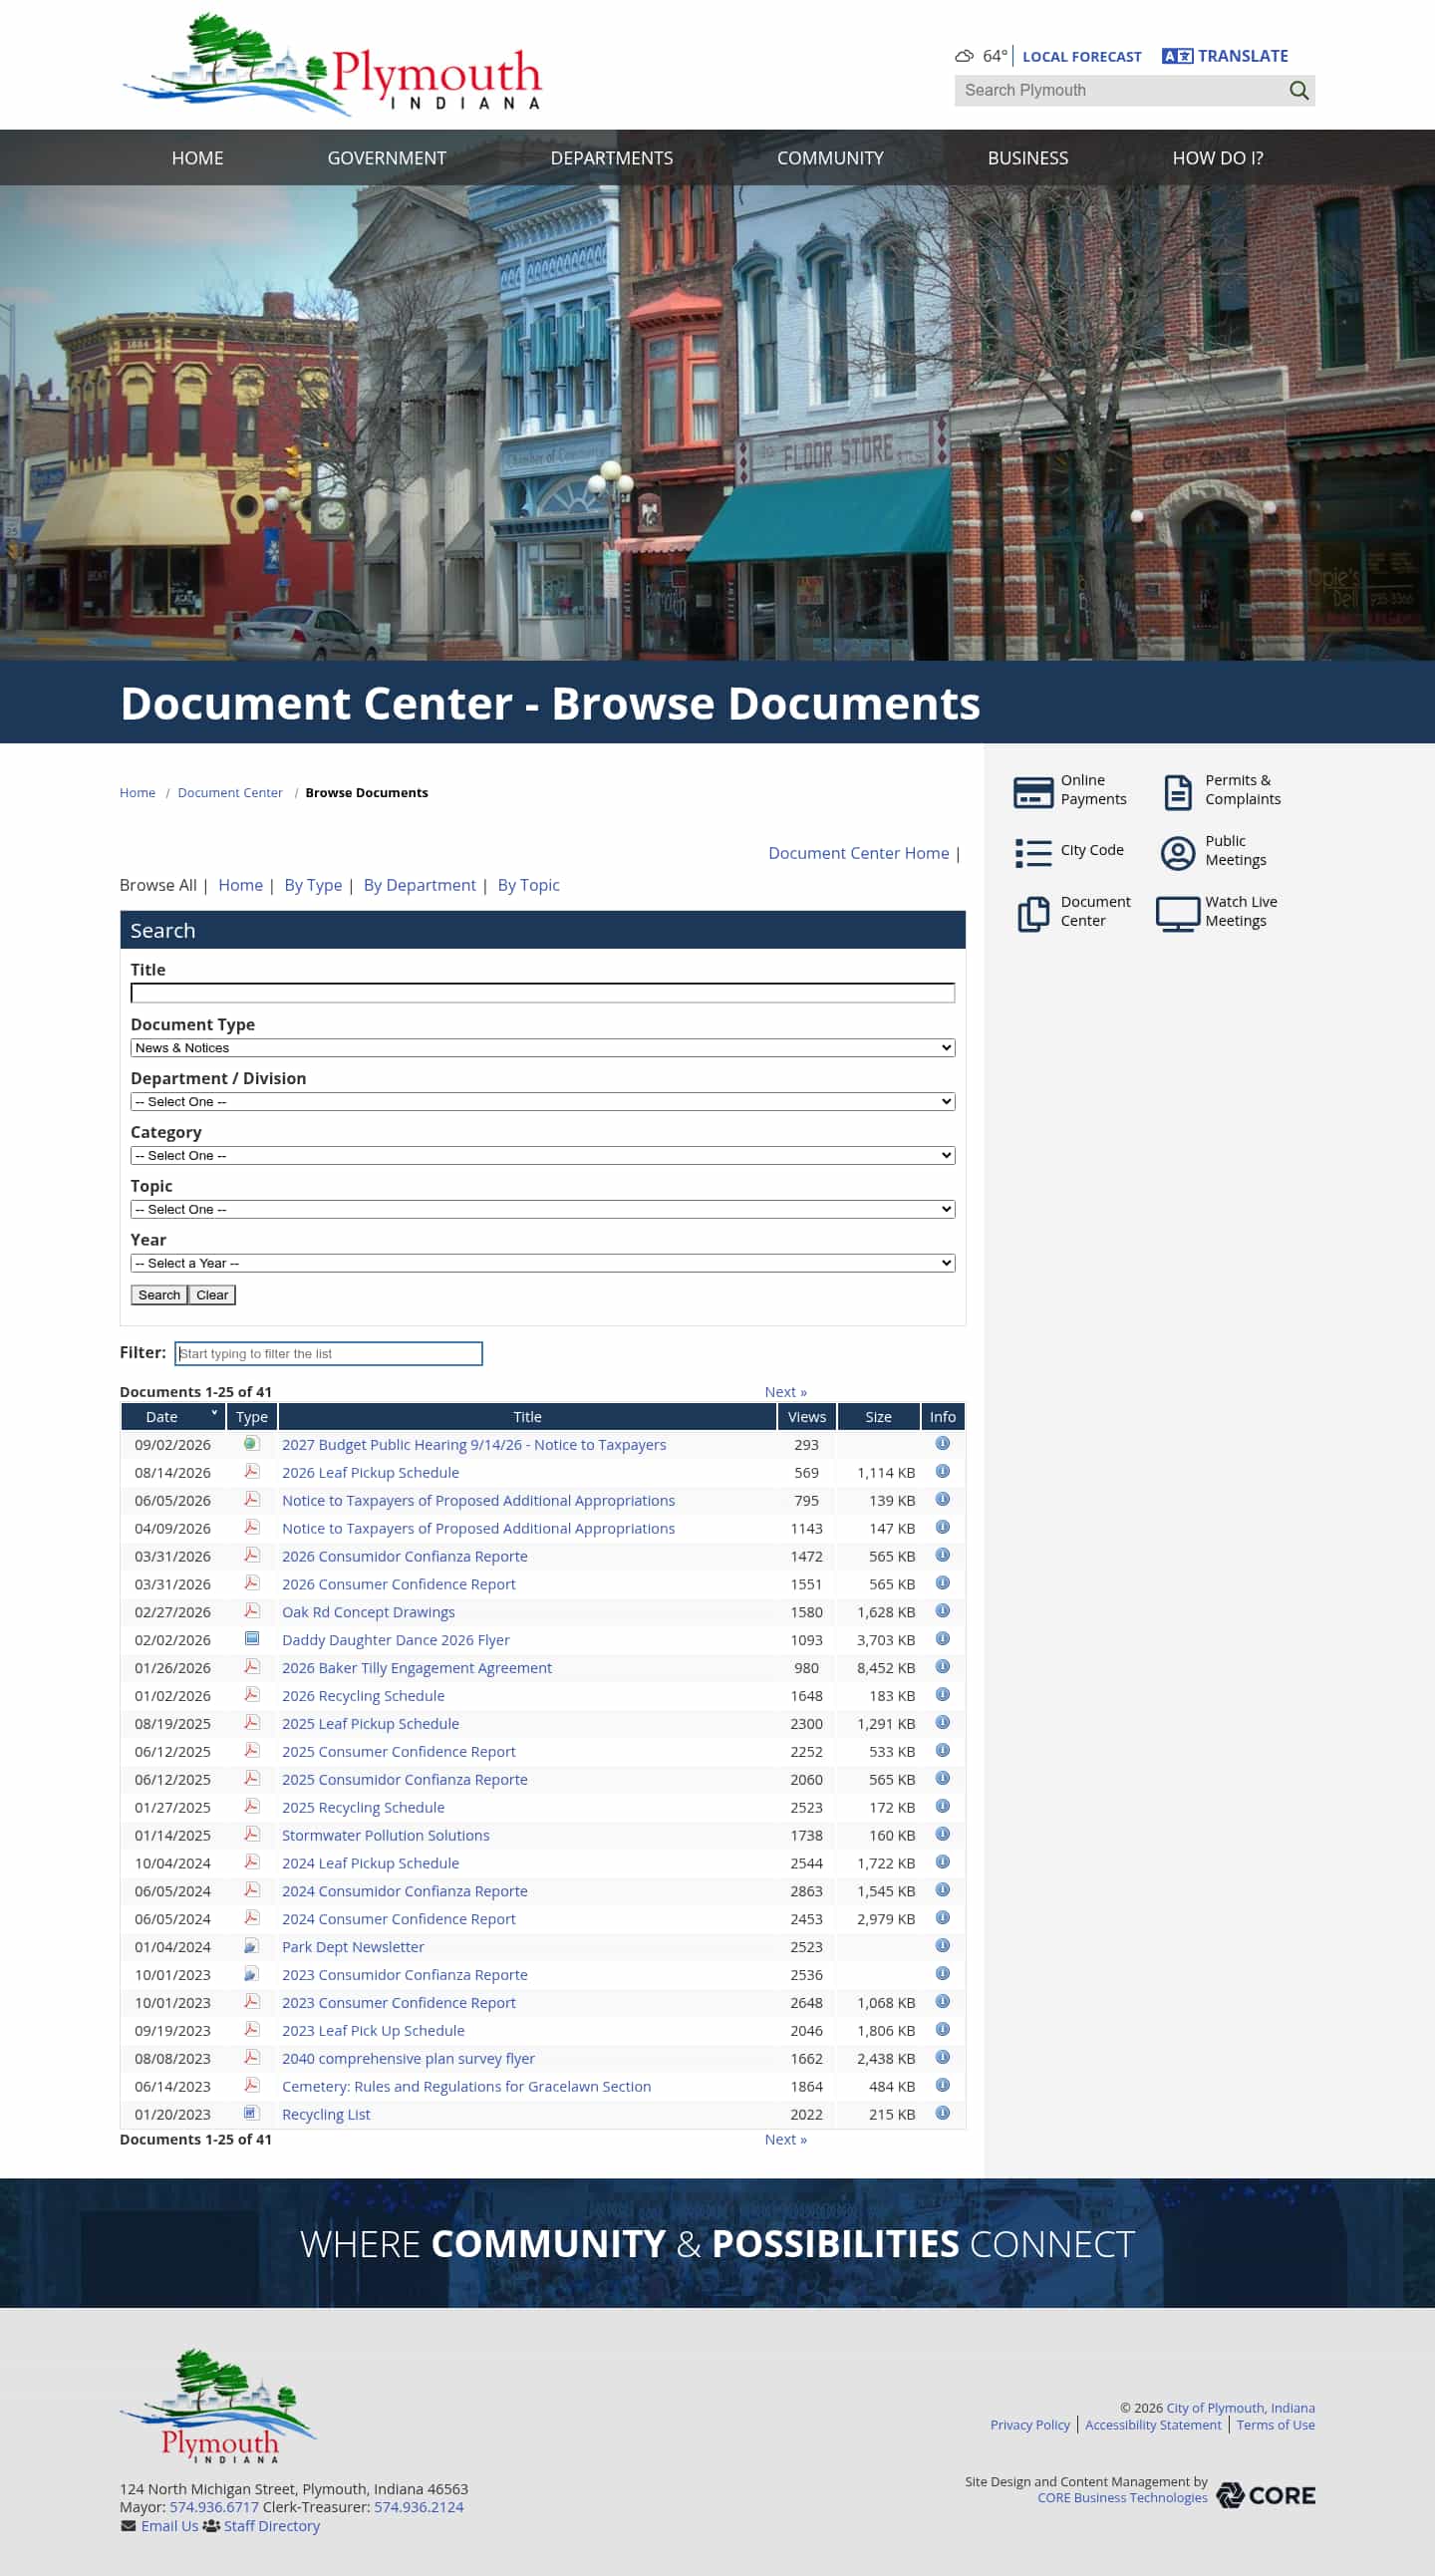Open Watch Live Meetings monitor icon
Image resolution: width=1435 pixels, height=2576 pixels.
(1178, 913)
